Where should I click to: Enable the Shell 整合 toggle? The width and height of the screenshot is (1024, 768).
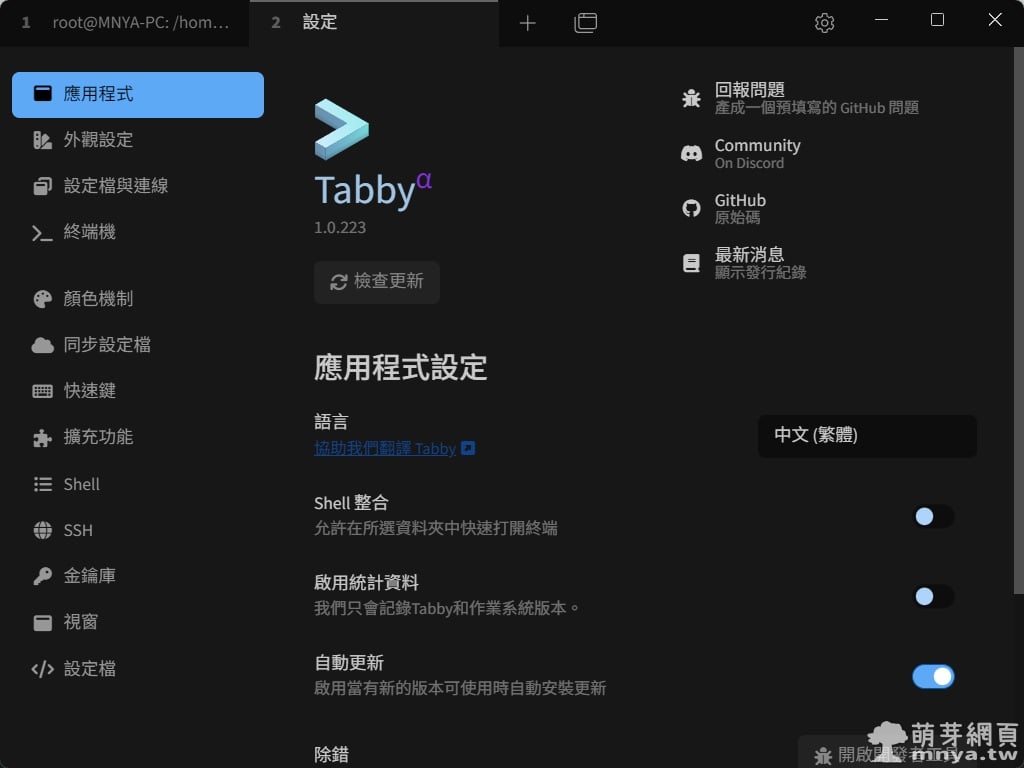(933, 516)
